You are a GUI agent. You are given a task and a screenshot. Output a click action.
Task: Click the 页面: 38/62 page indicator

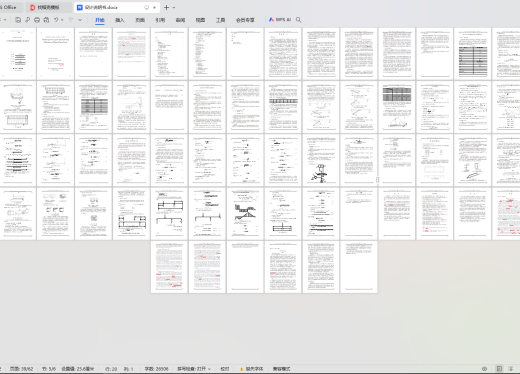[x=21, y=369]
